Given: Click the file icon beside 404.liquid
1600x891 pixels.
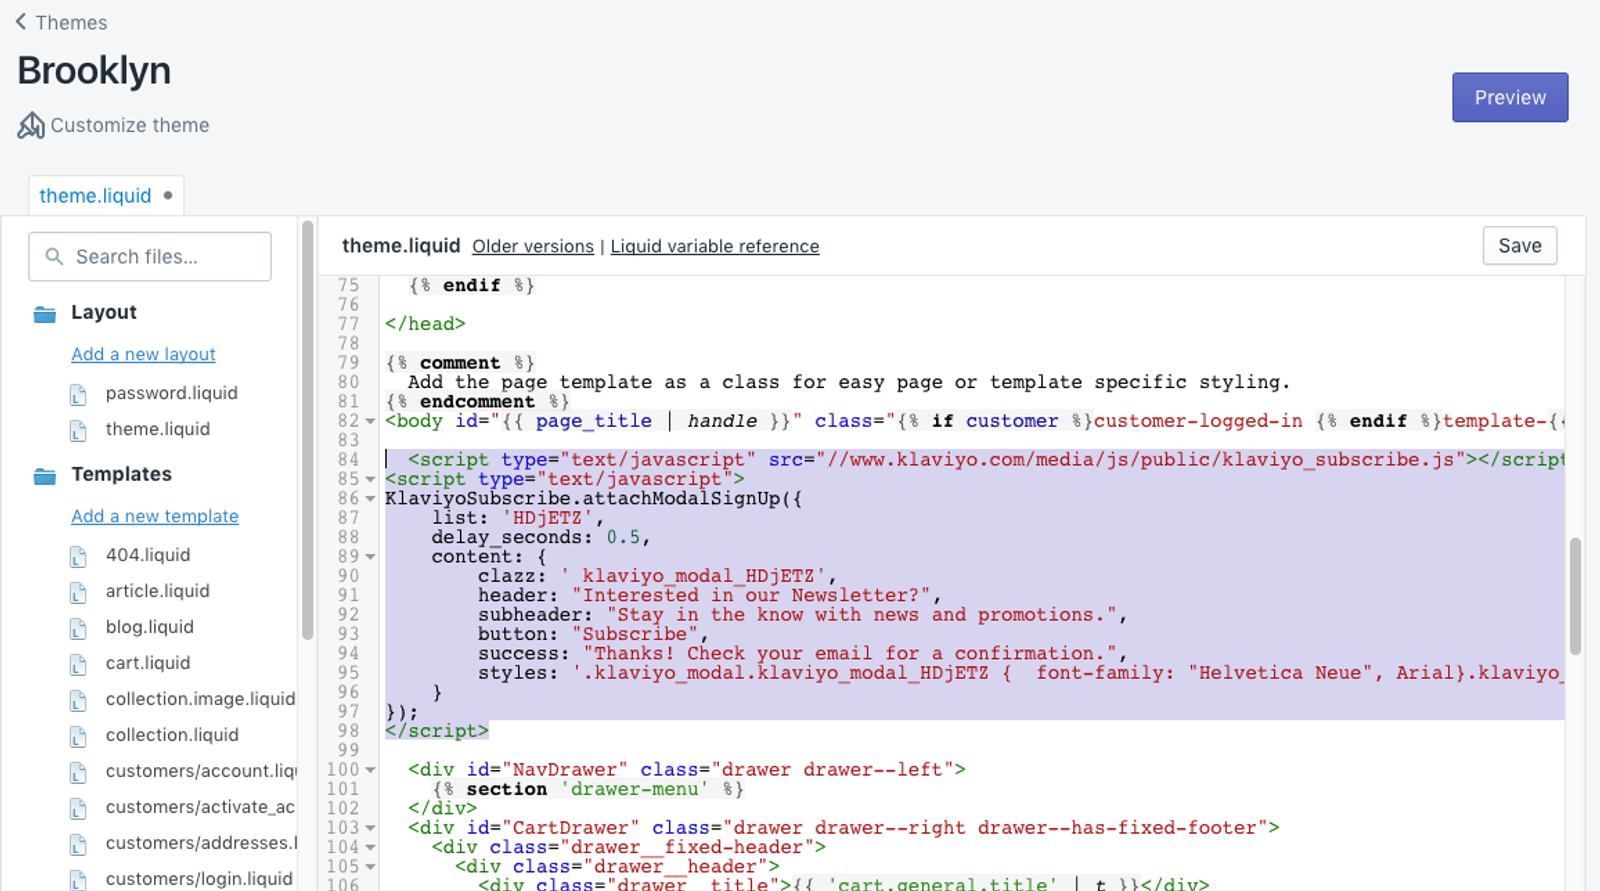Looking at the screenshot, I should (78, 557).
